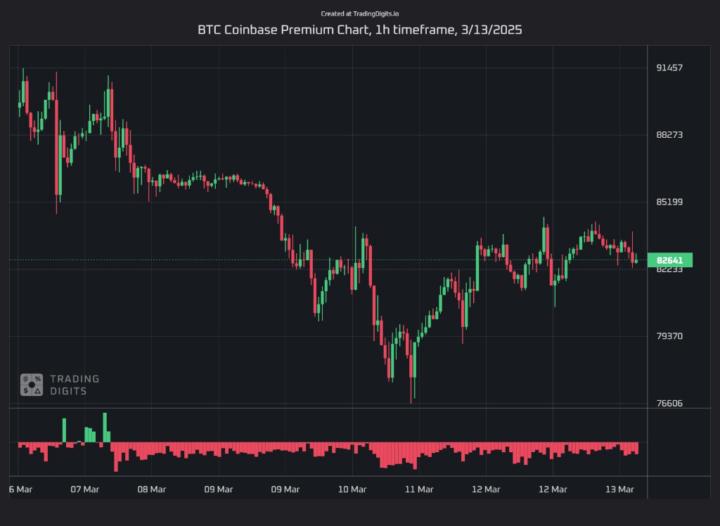
Task: Open the 'Created at TradingDigits.io' link
Action: pos(359,14)
